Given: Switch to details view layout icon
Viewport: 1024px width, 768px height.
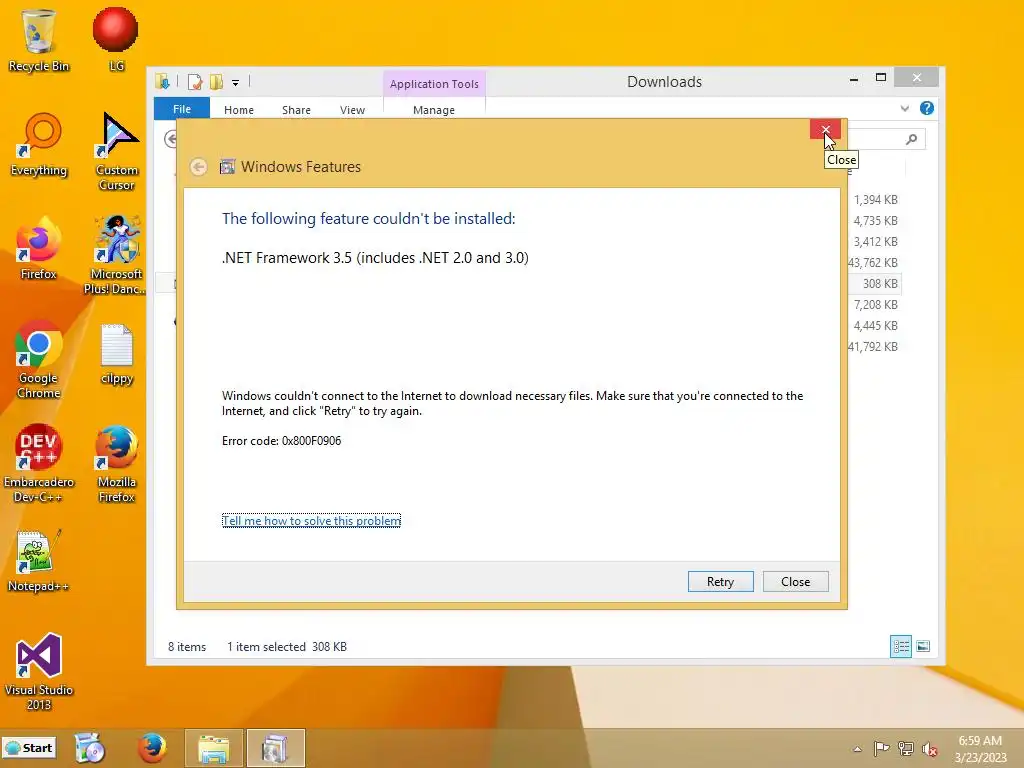Looking at the screenshot, I should pyautogui.click(x=901, y=647).
